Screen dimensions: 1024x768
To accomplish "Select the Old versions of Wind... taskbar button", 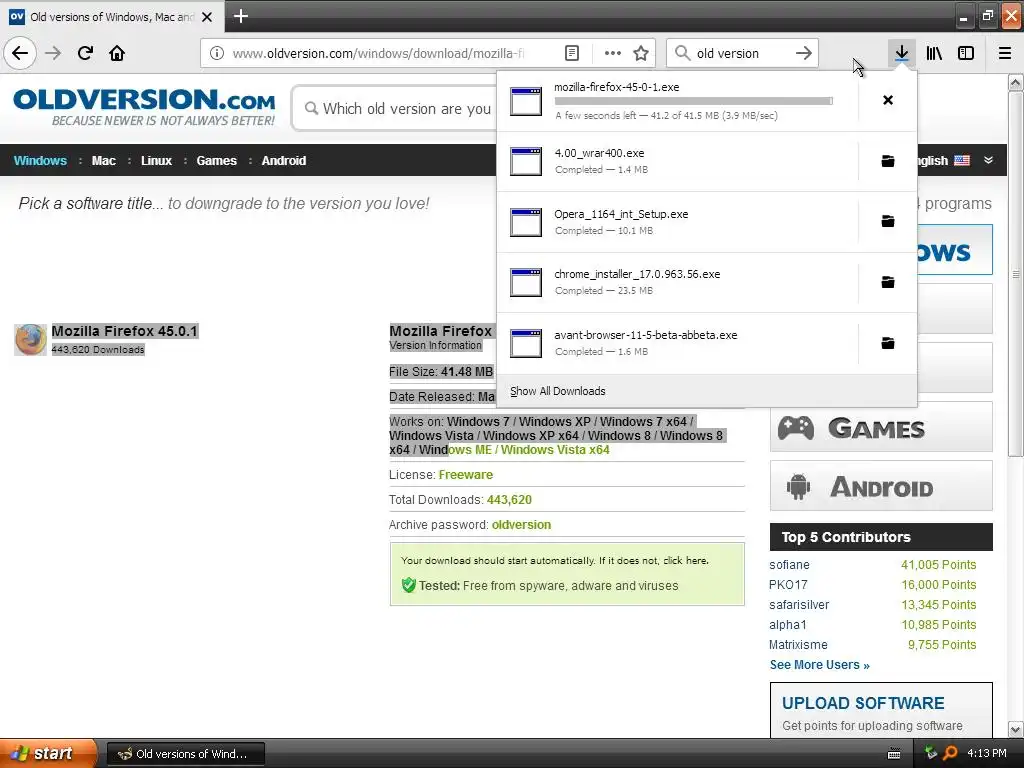I will tap(185, 754).
